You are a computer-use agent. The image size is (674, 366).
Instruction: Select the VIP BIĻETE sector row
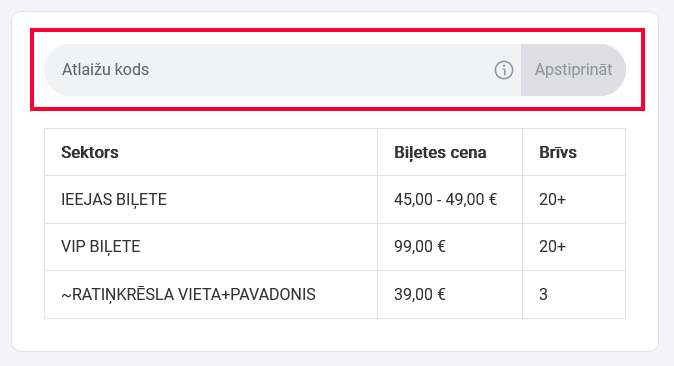tap(335, 247)
